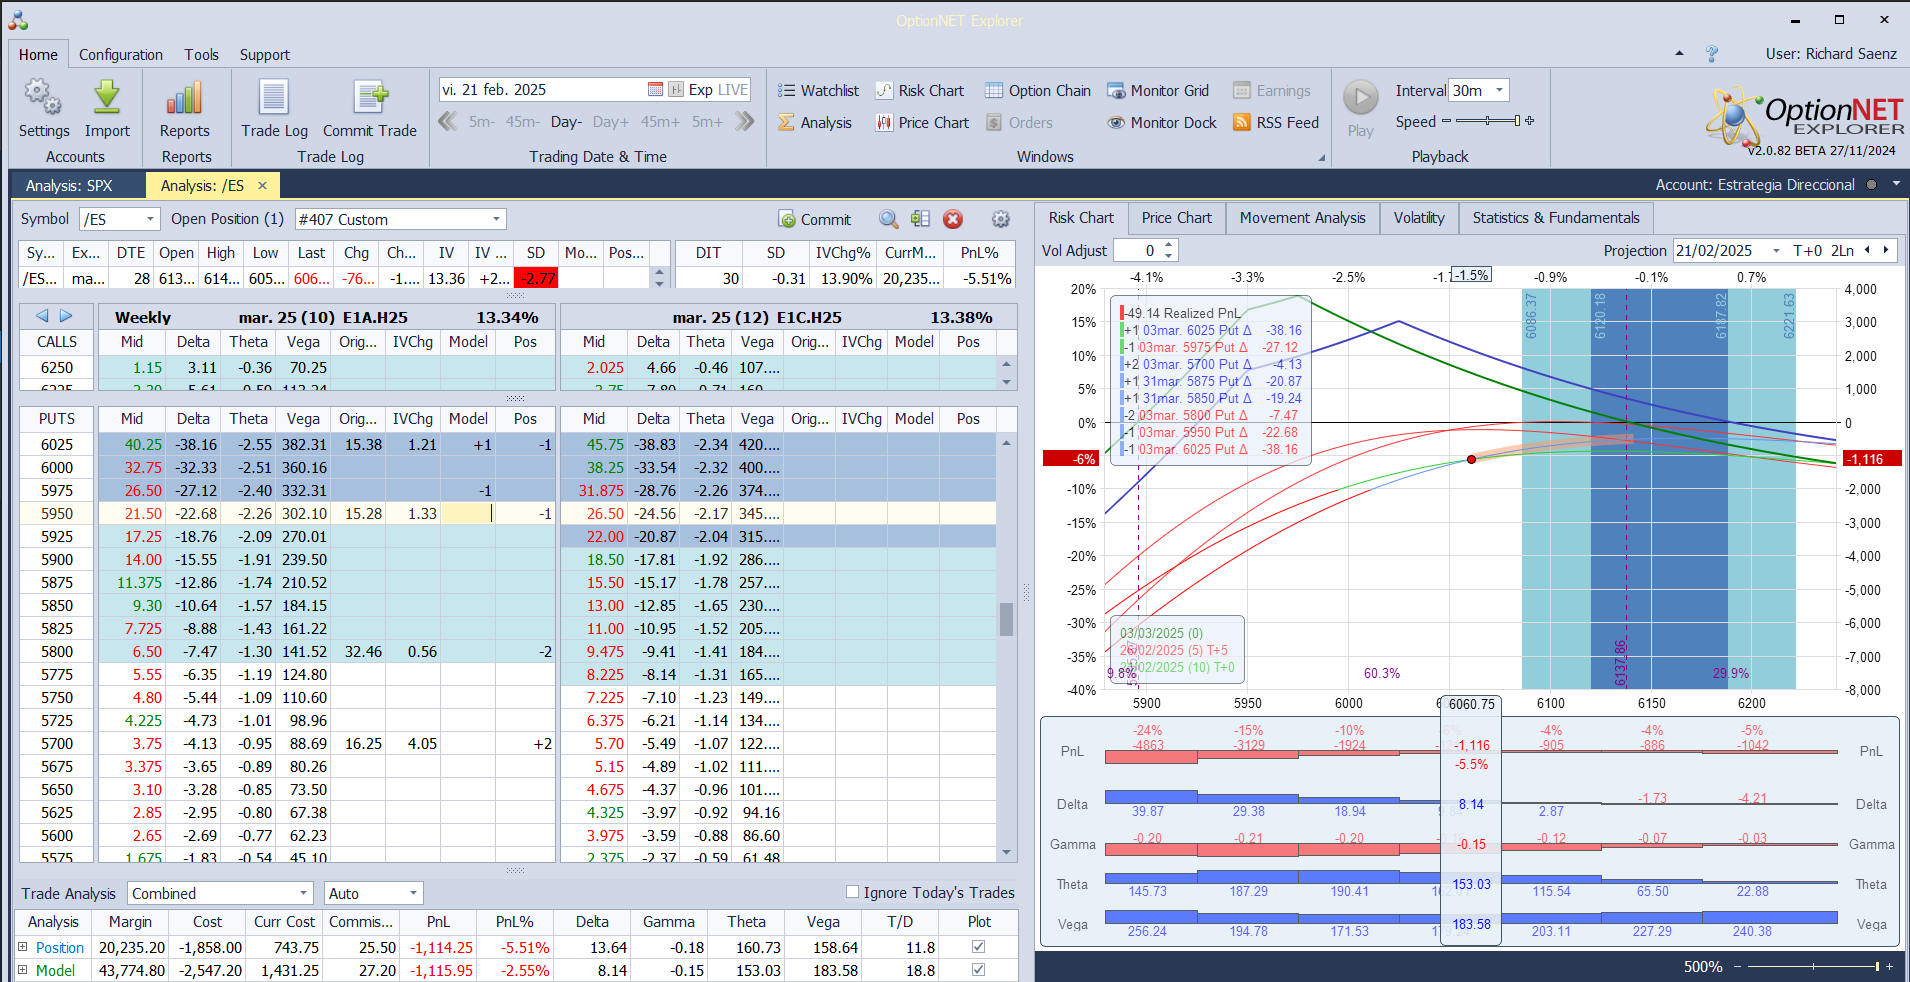Step back one day with double-left arrow

pos(448,122)
